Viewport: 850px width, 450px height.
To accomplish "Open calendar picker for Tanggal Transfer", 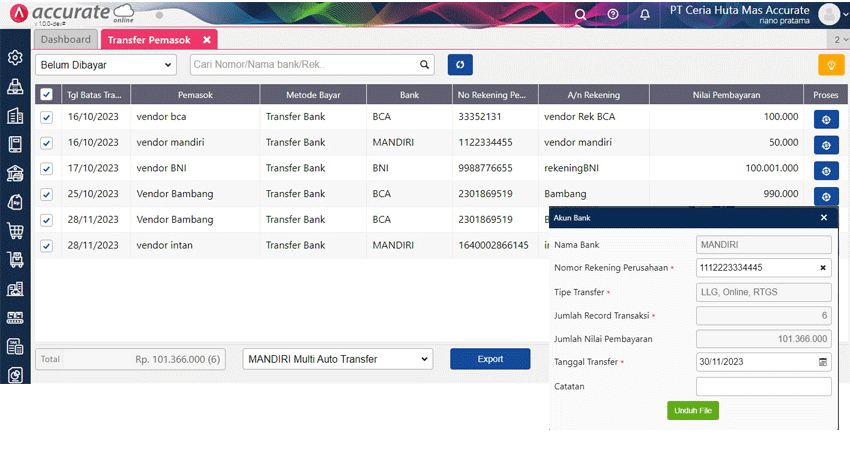I will [x=823, y=362].
